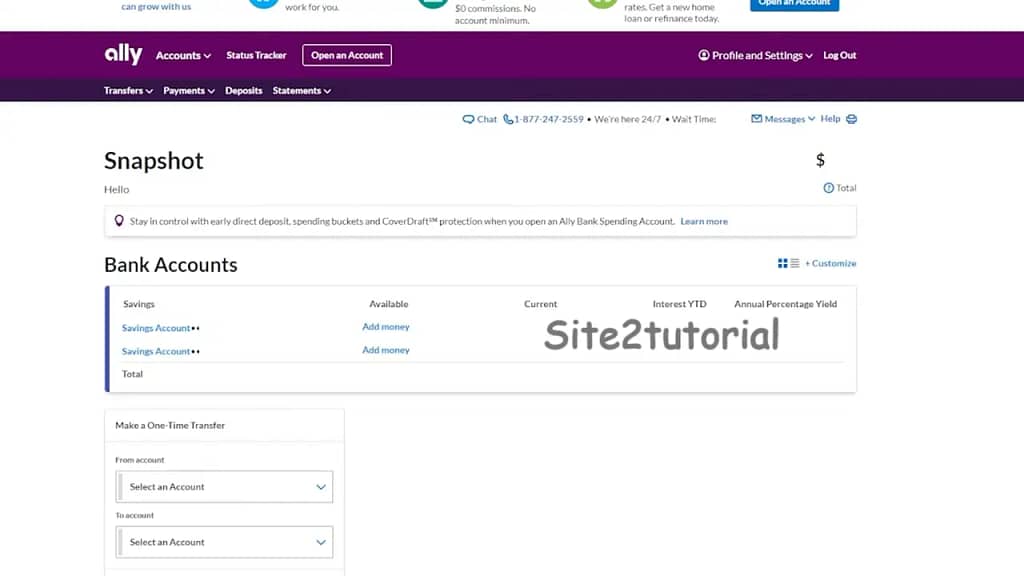Open the From account selector
This screenshot has height=576, width=1024.
(224, 487)
